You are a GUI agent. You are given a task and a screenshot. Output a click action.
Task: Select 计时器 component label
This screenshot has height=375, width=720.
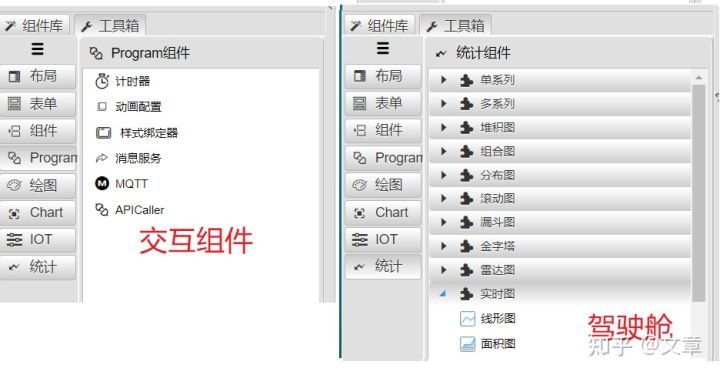tap(132, 82)
